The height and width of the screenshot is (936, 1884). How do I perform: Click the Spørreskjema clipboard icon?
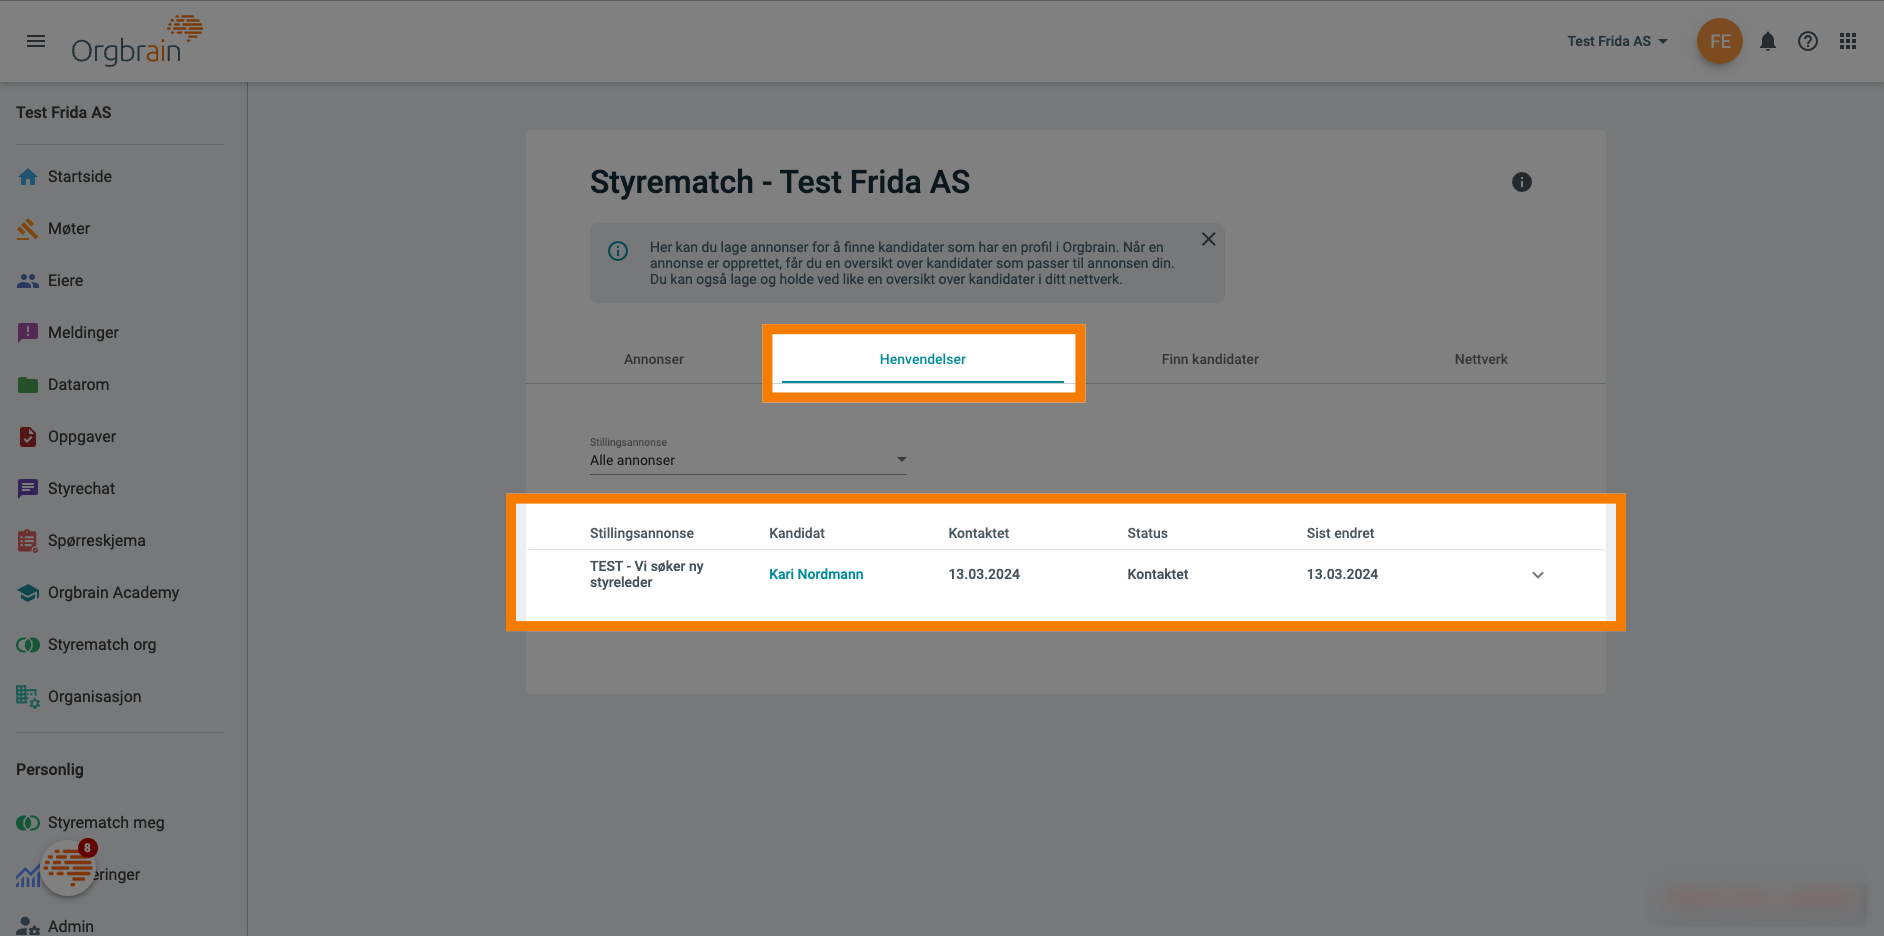[x=28, y=541]
